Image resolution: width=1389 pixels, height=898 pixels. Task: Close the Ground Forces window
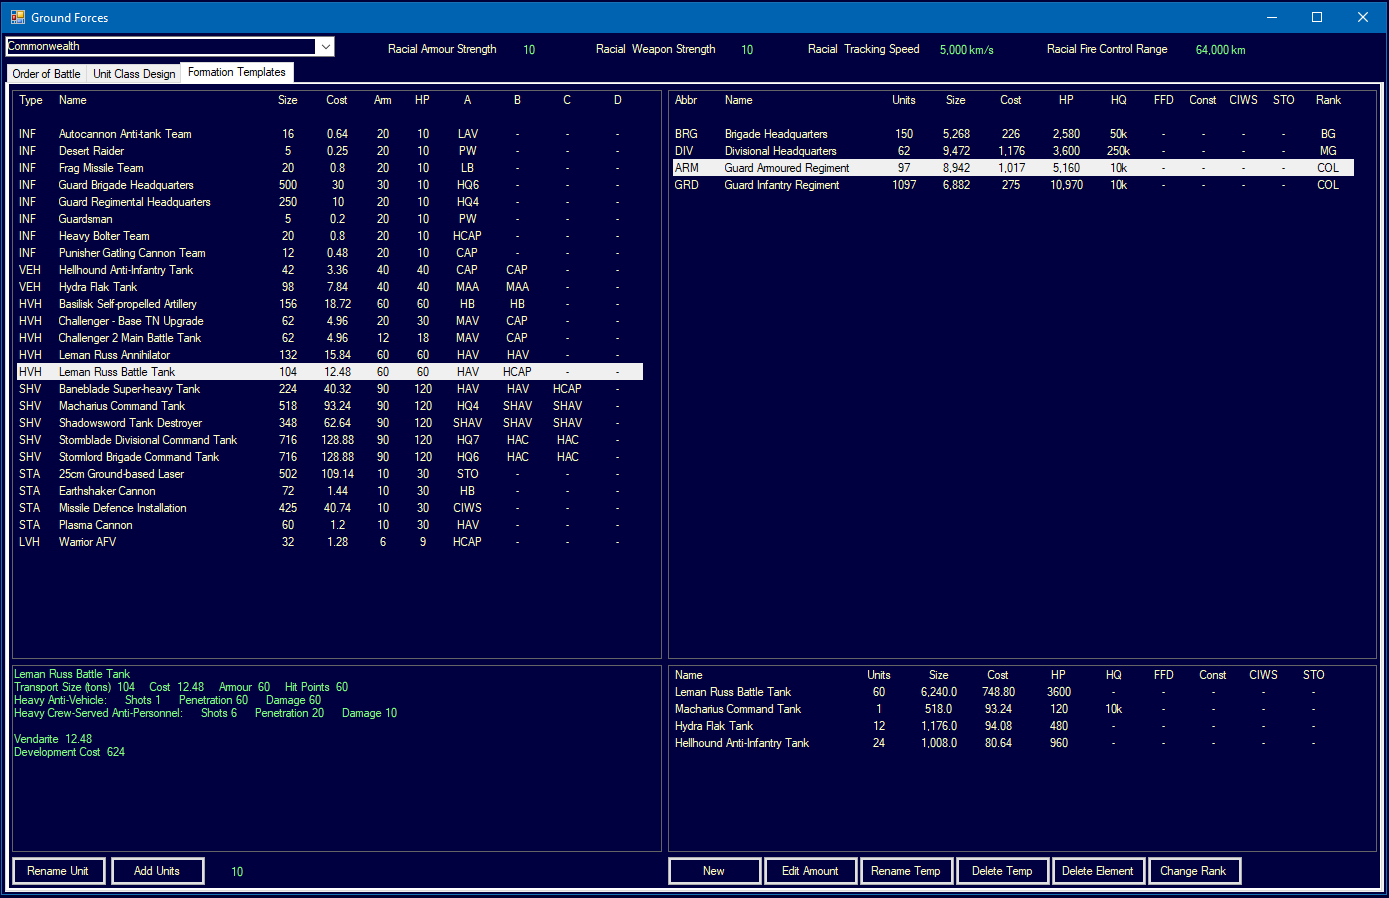[x=1362, y=17]
